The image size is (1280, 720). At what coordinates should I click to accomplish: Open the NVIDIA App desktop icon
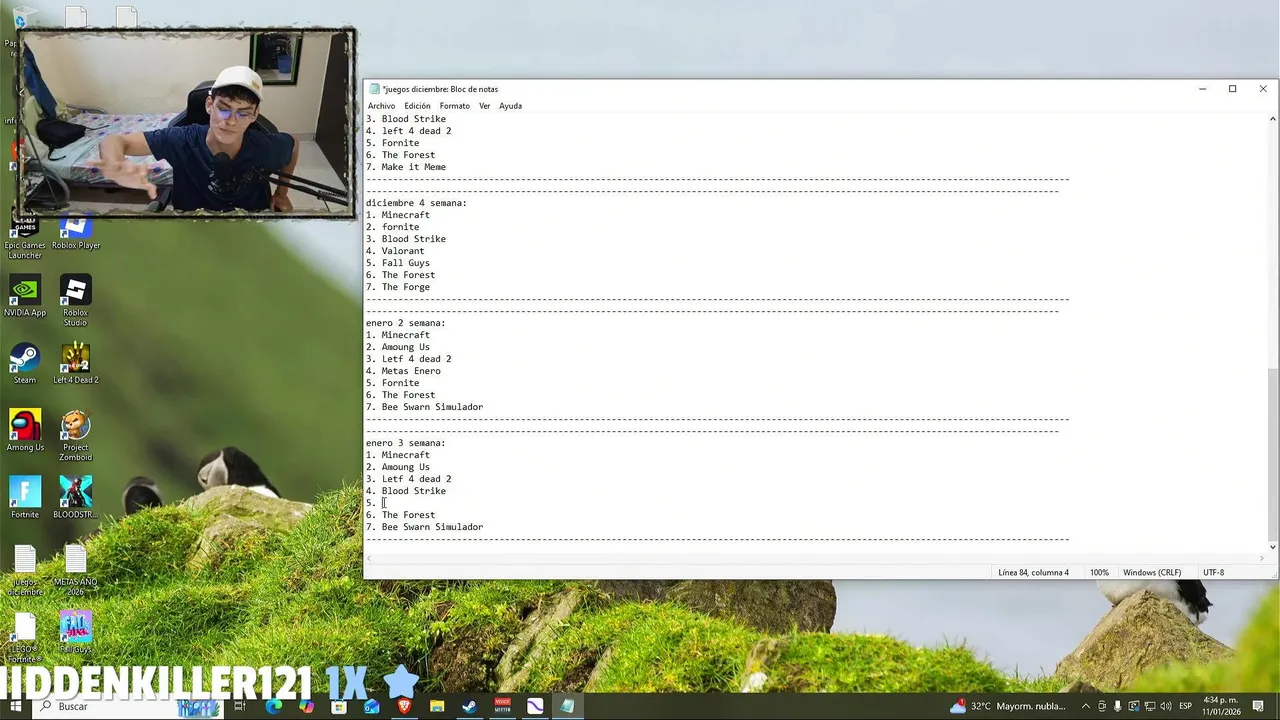[25, 296]
